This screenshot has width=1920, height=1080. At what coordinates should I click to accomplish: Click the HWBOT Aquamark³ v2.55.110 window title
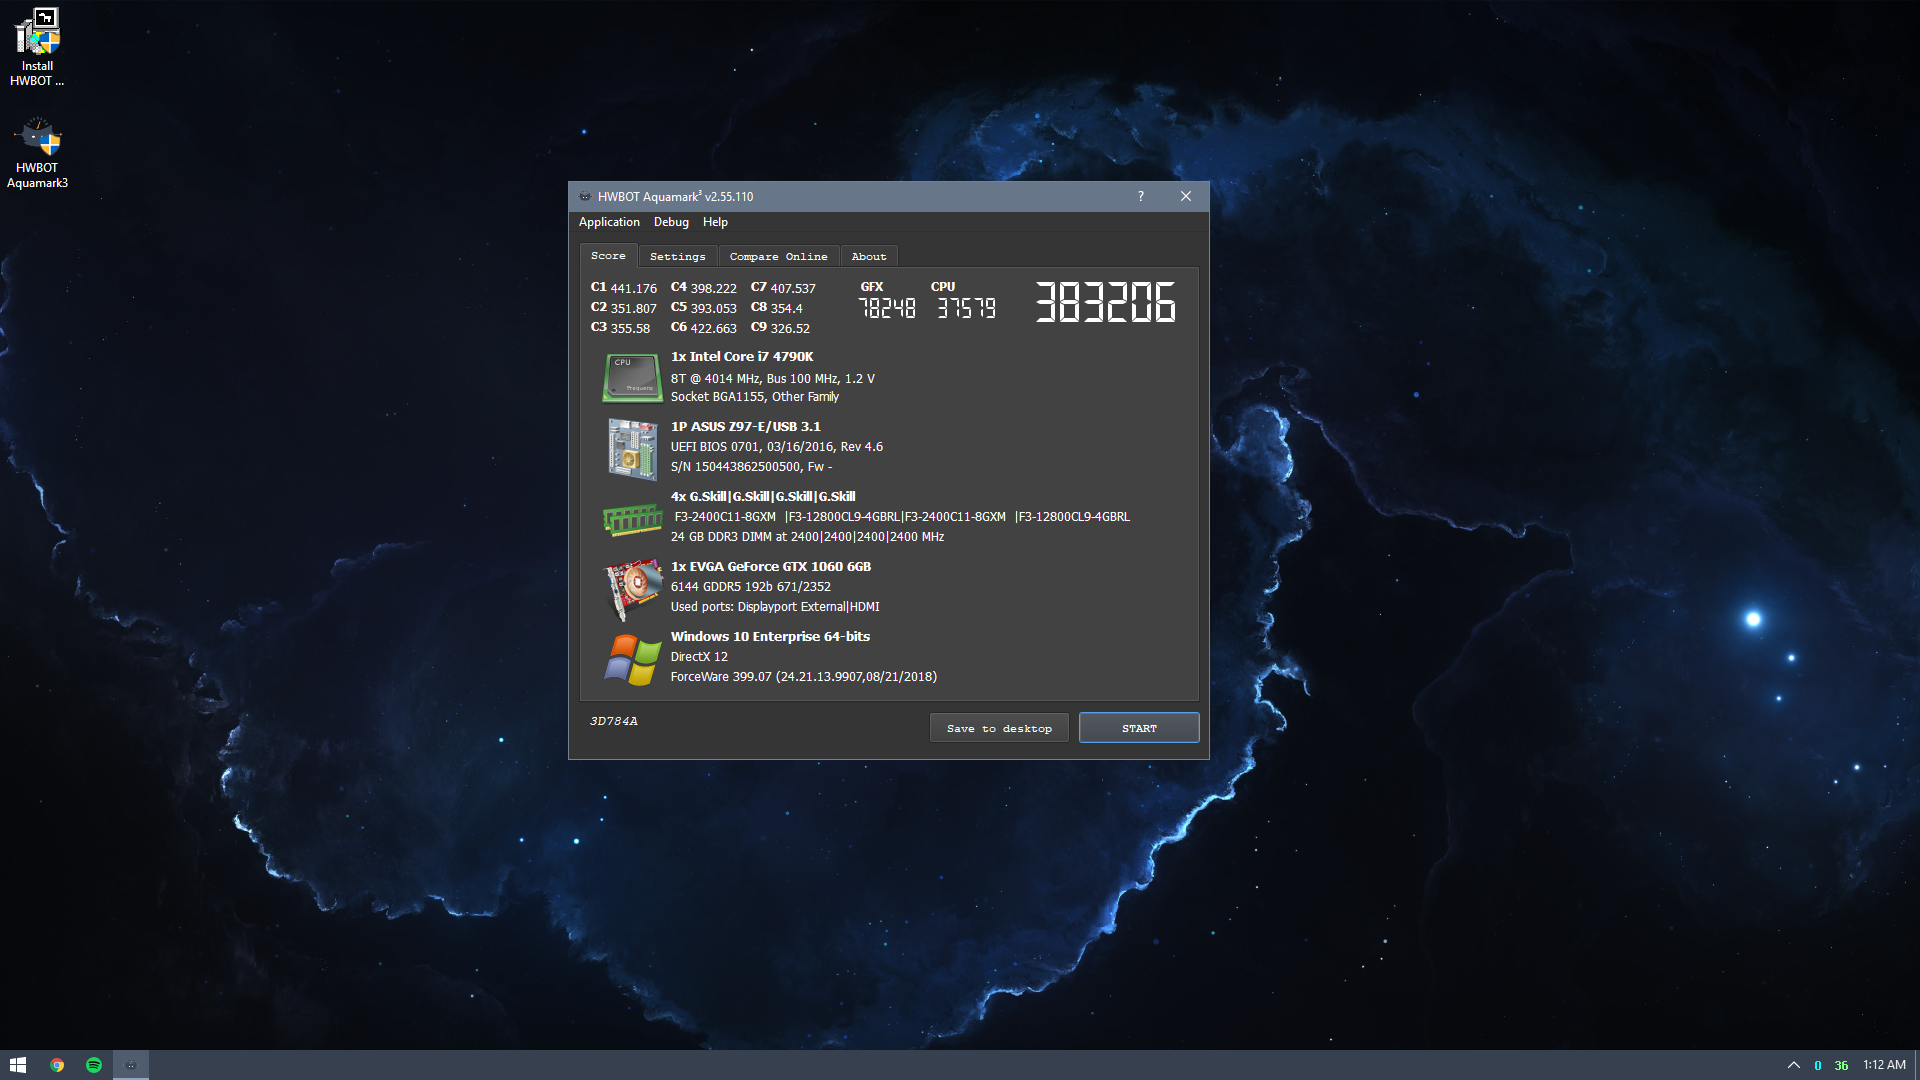pos(675,197)
